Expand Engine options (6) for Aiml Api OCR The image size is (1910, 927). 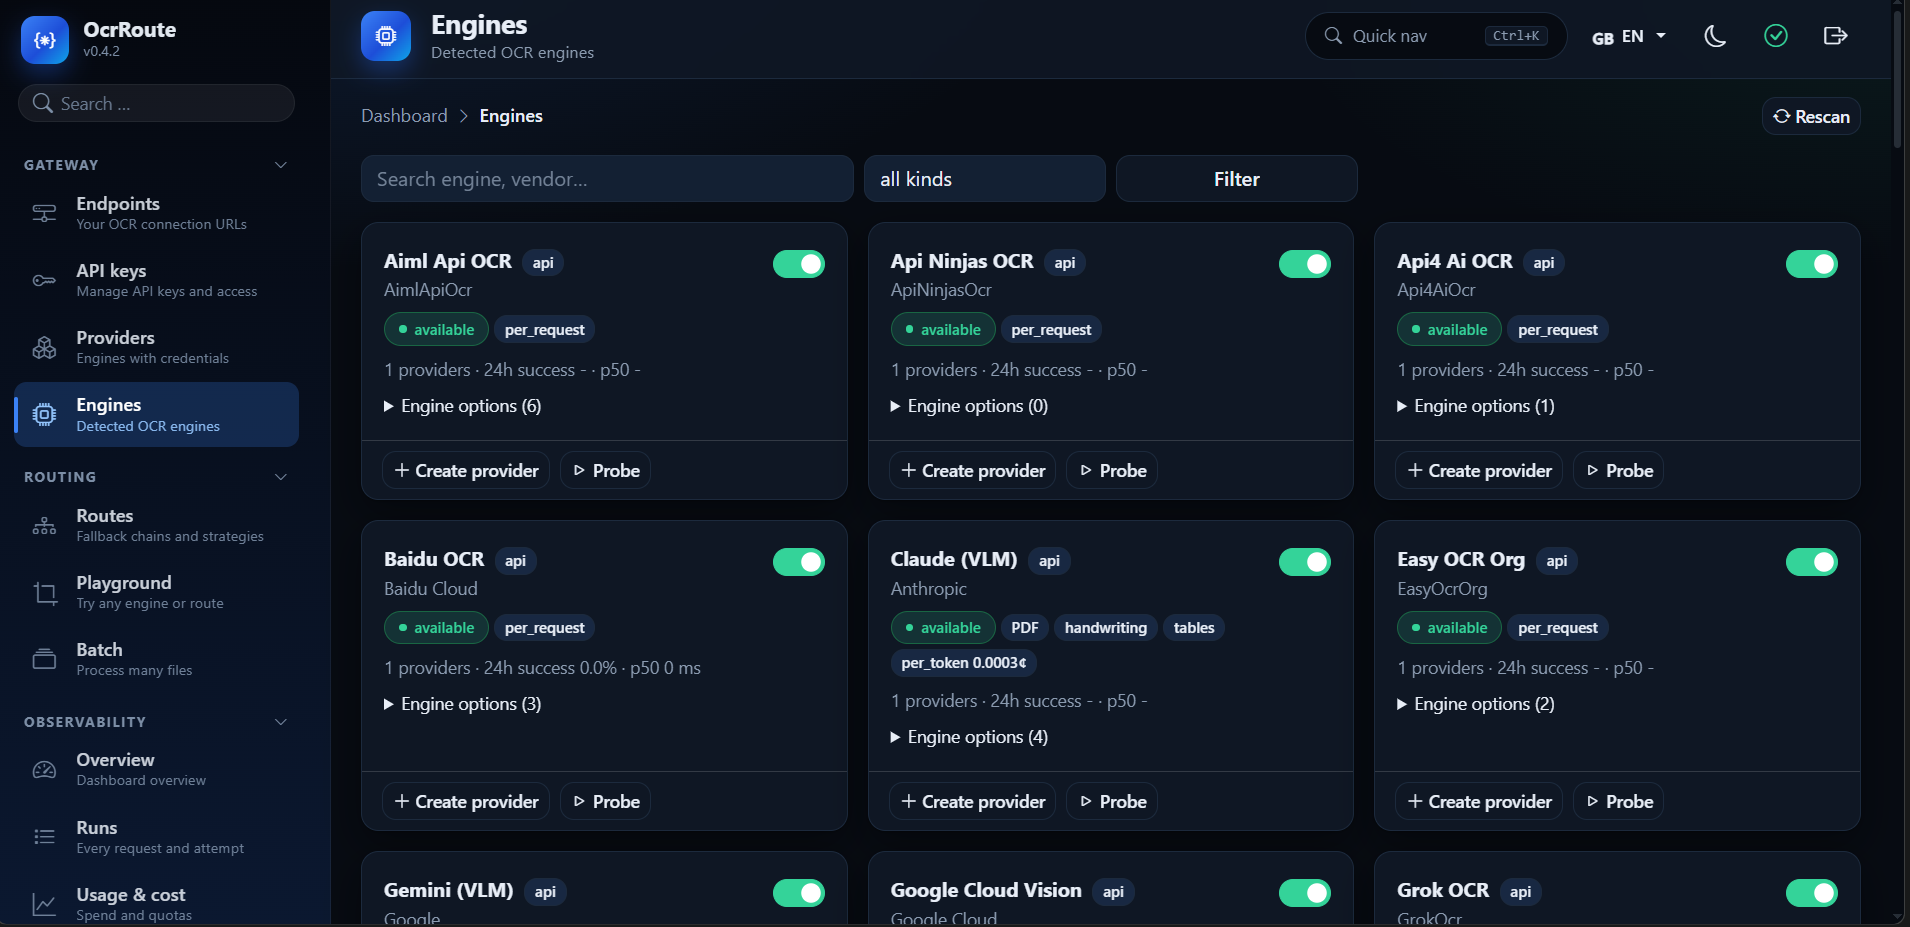(463, 406)
